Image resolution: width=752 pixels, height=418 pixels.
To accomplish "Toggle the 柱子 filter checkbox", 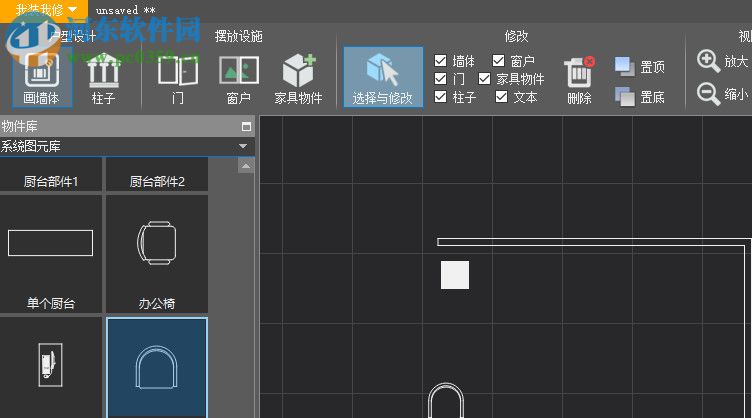I will [x=440, y=97].
